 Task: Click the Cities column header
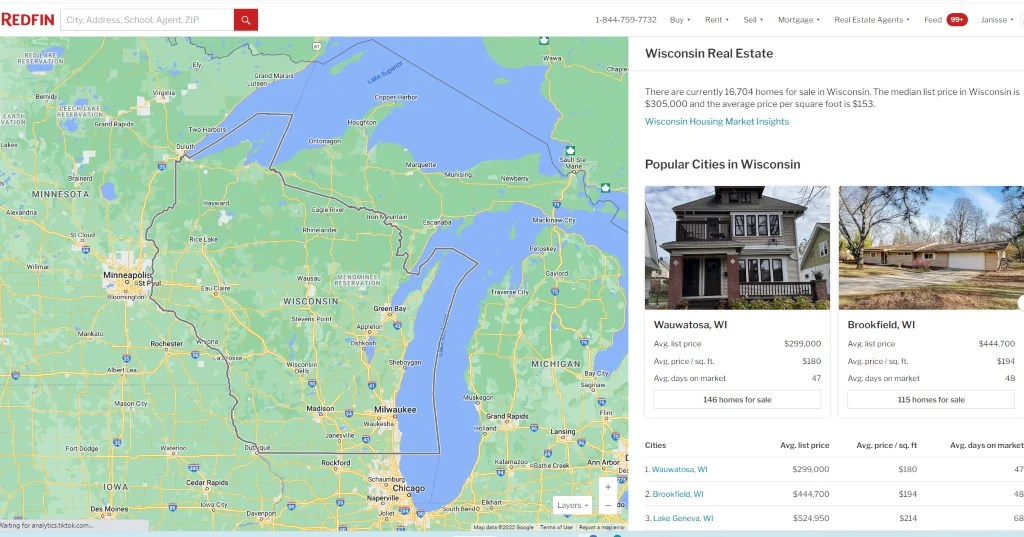click(x=655, y=446)
